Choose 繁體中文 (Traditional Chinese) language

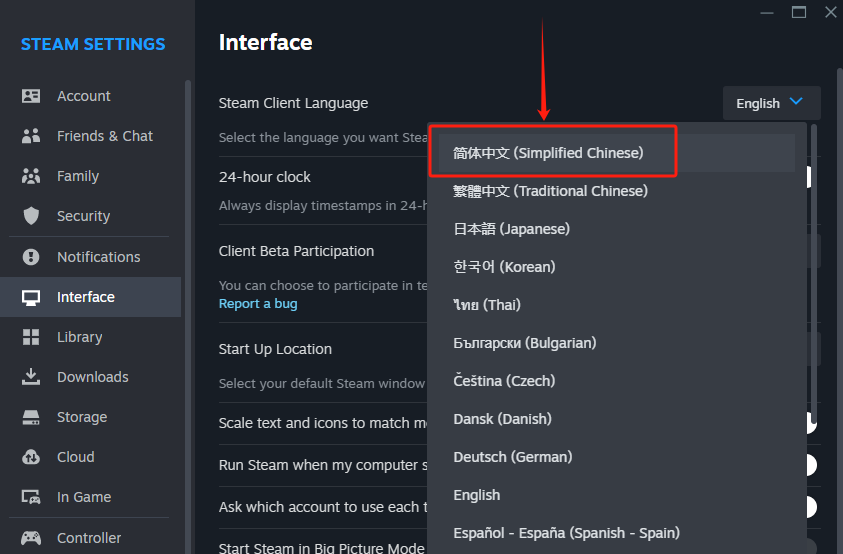tap(617, 191)
